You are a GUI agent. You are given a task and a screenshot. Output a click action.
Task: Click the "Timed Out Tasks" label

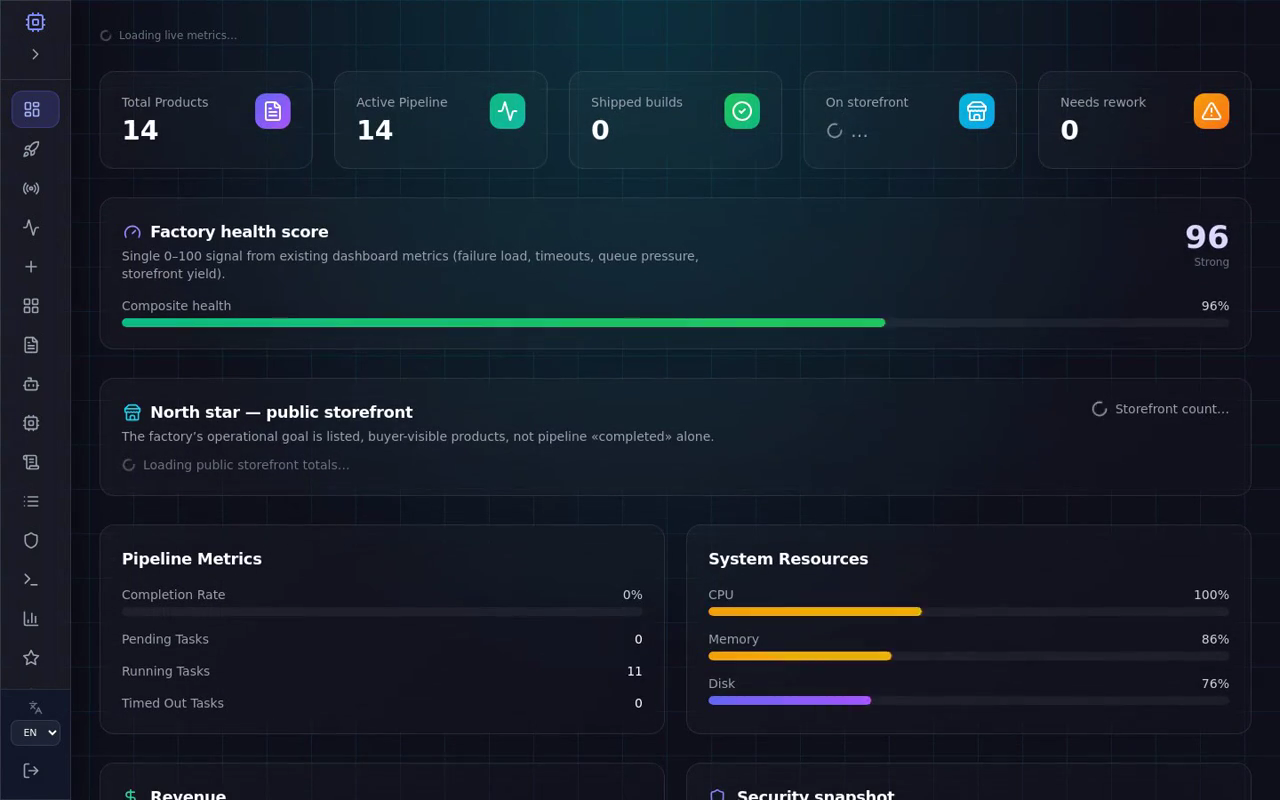click(x=173, y=703)
